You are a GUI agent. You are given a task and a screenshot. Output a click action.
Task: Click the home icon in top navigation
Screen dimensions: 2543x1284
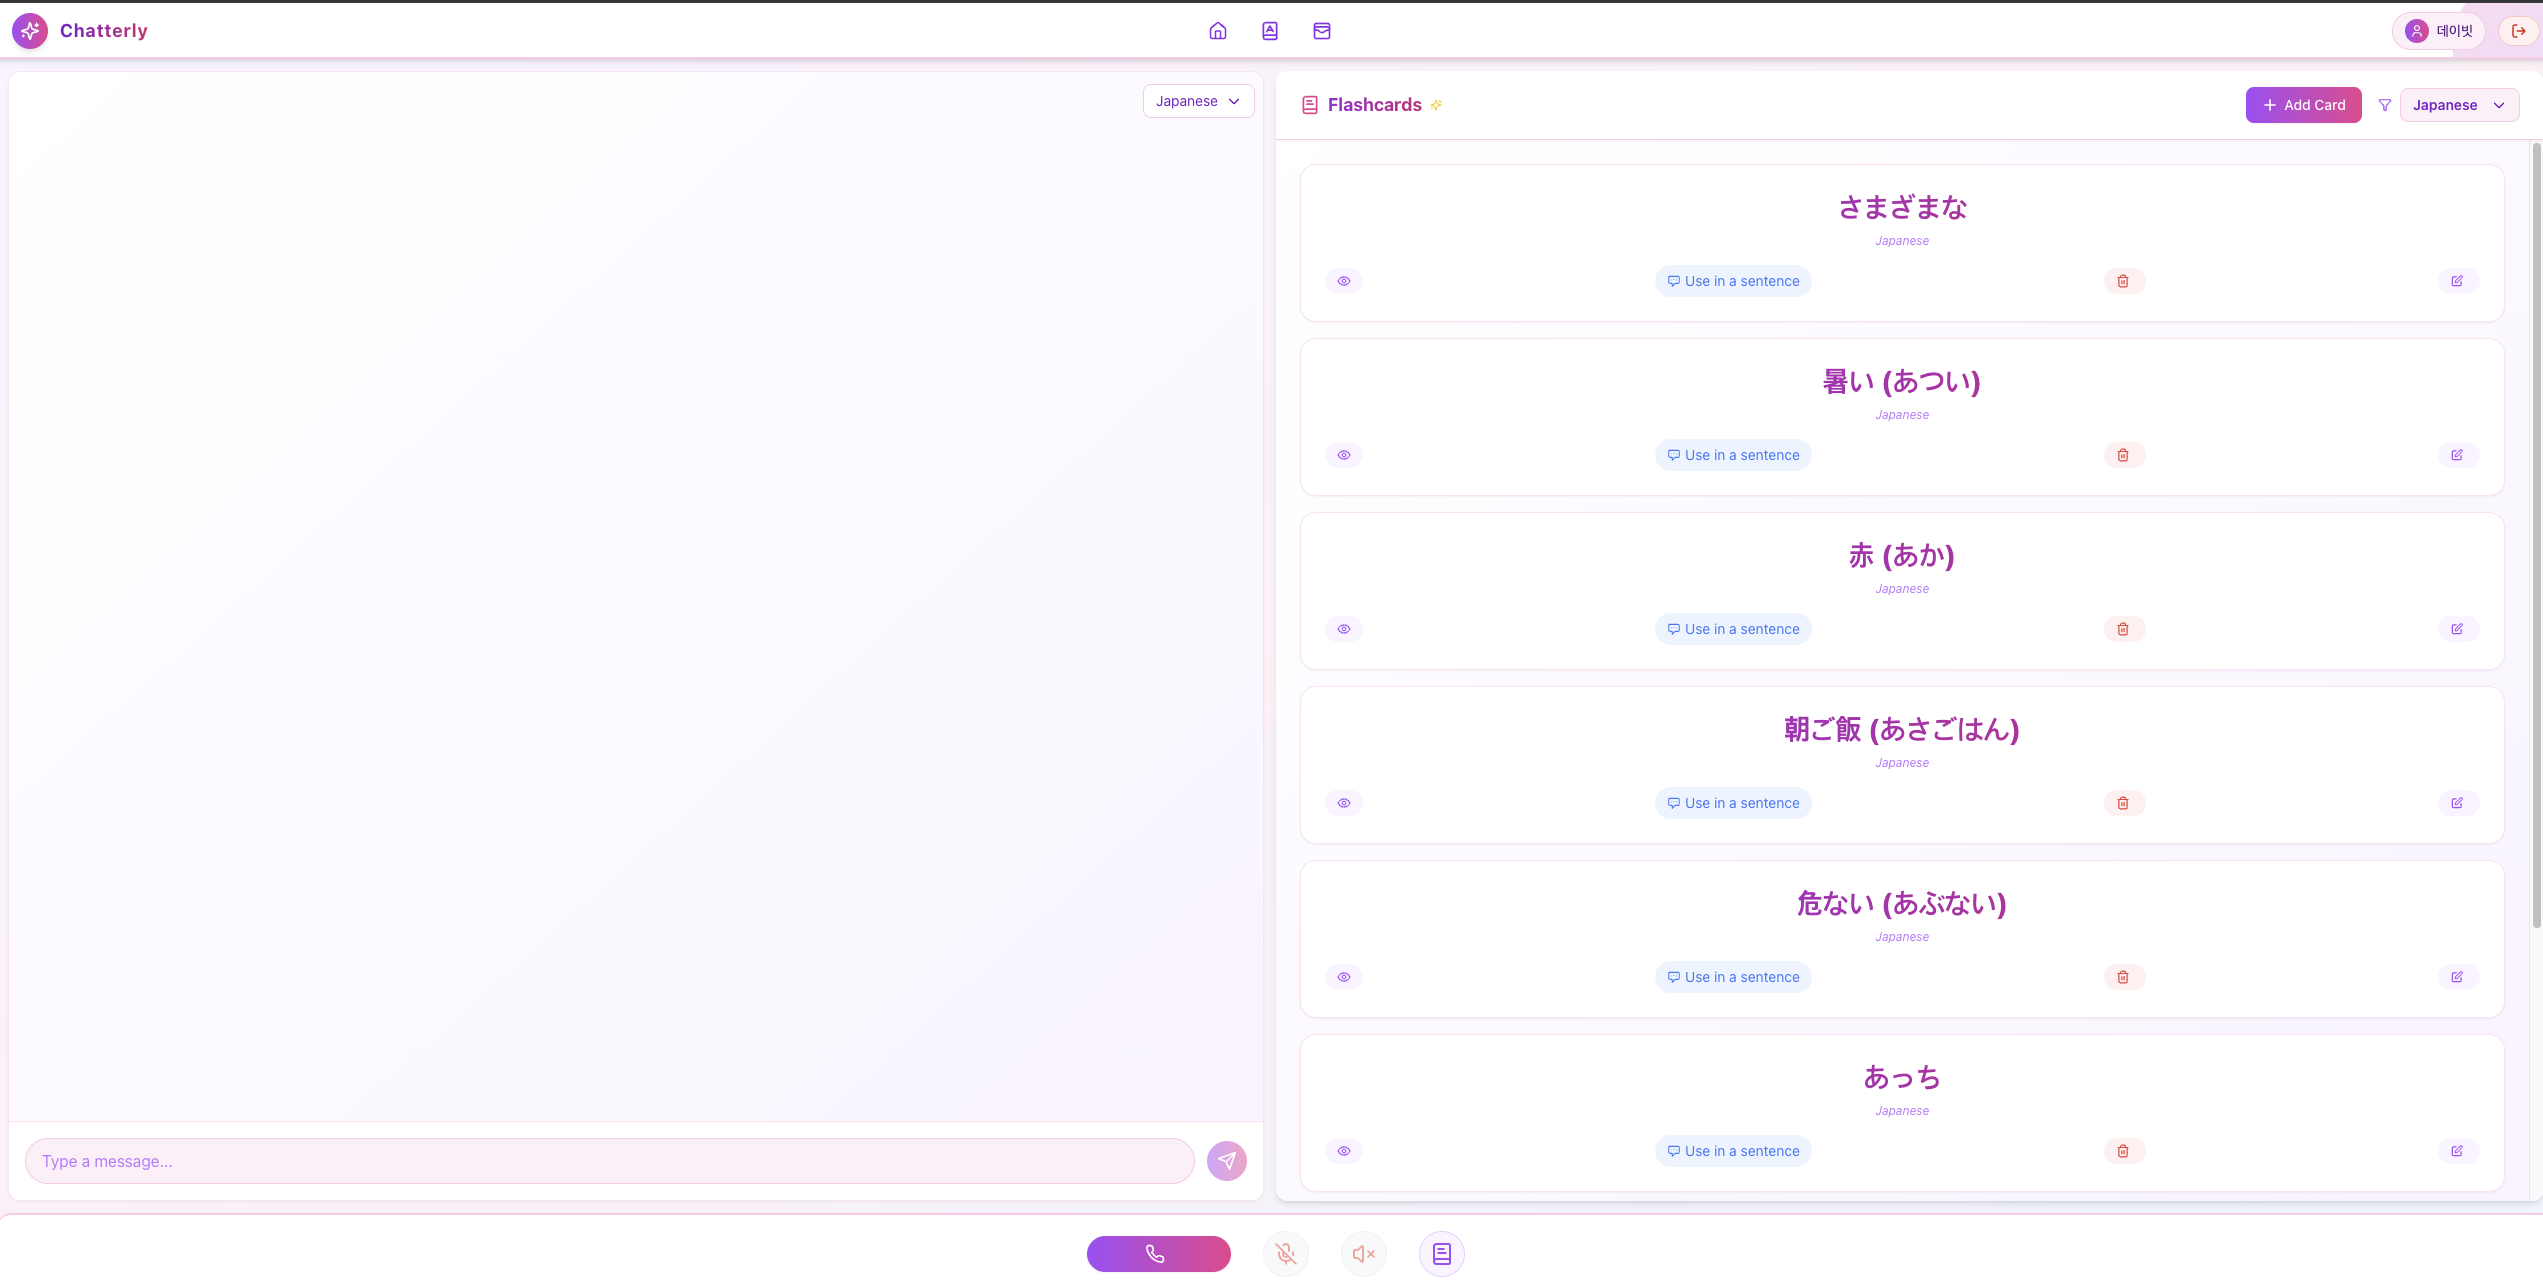click(1217, 31)
